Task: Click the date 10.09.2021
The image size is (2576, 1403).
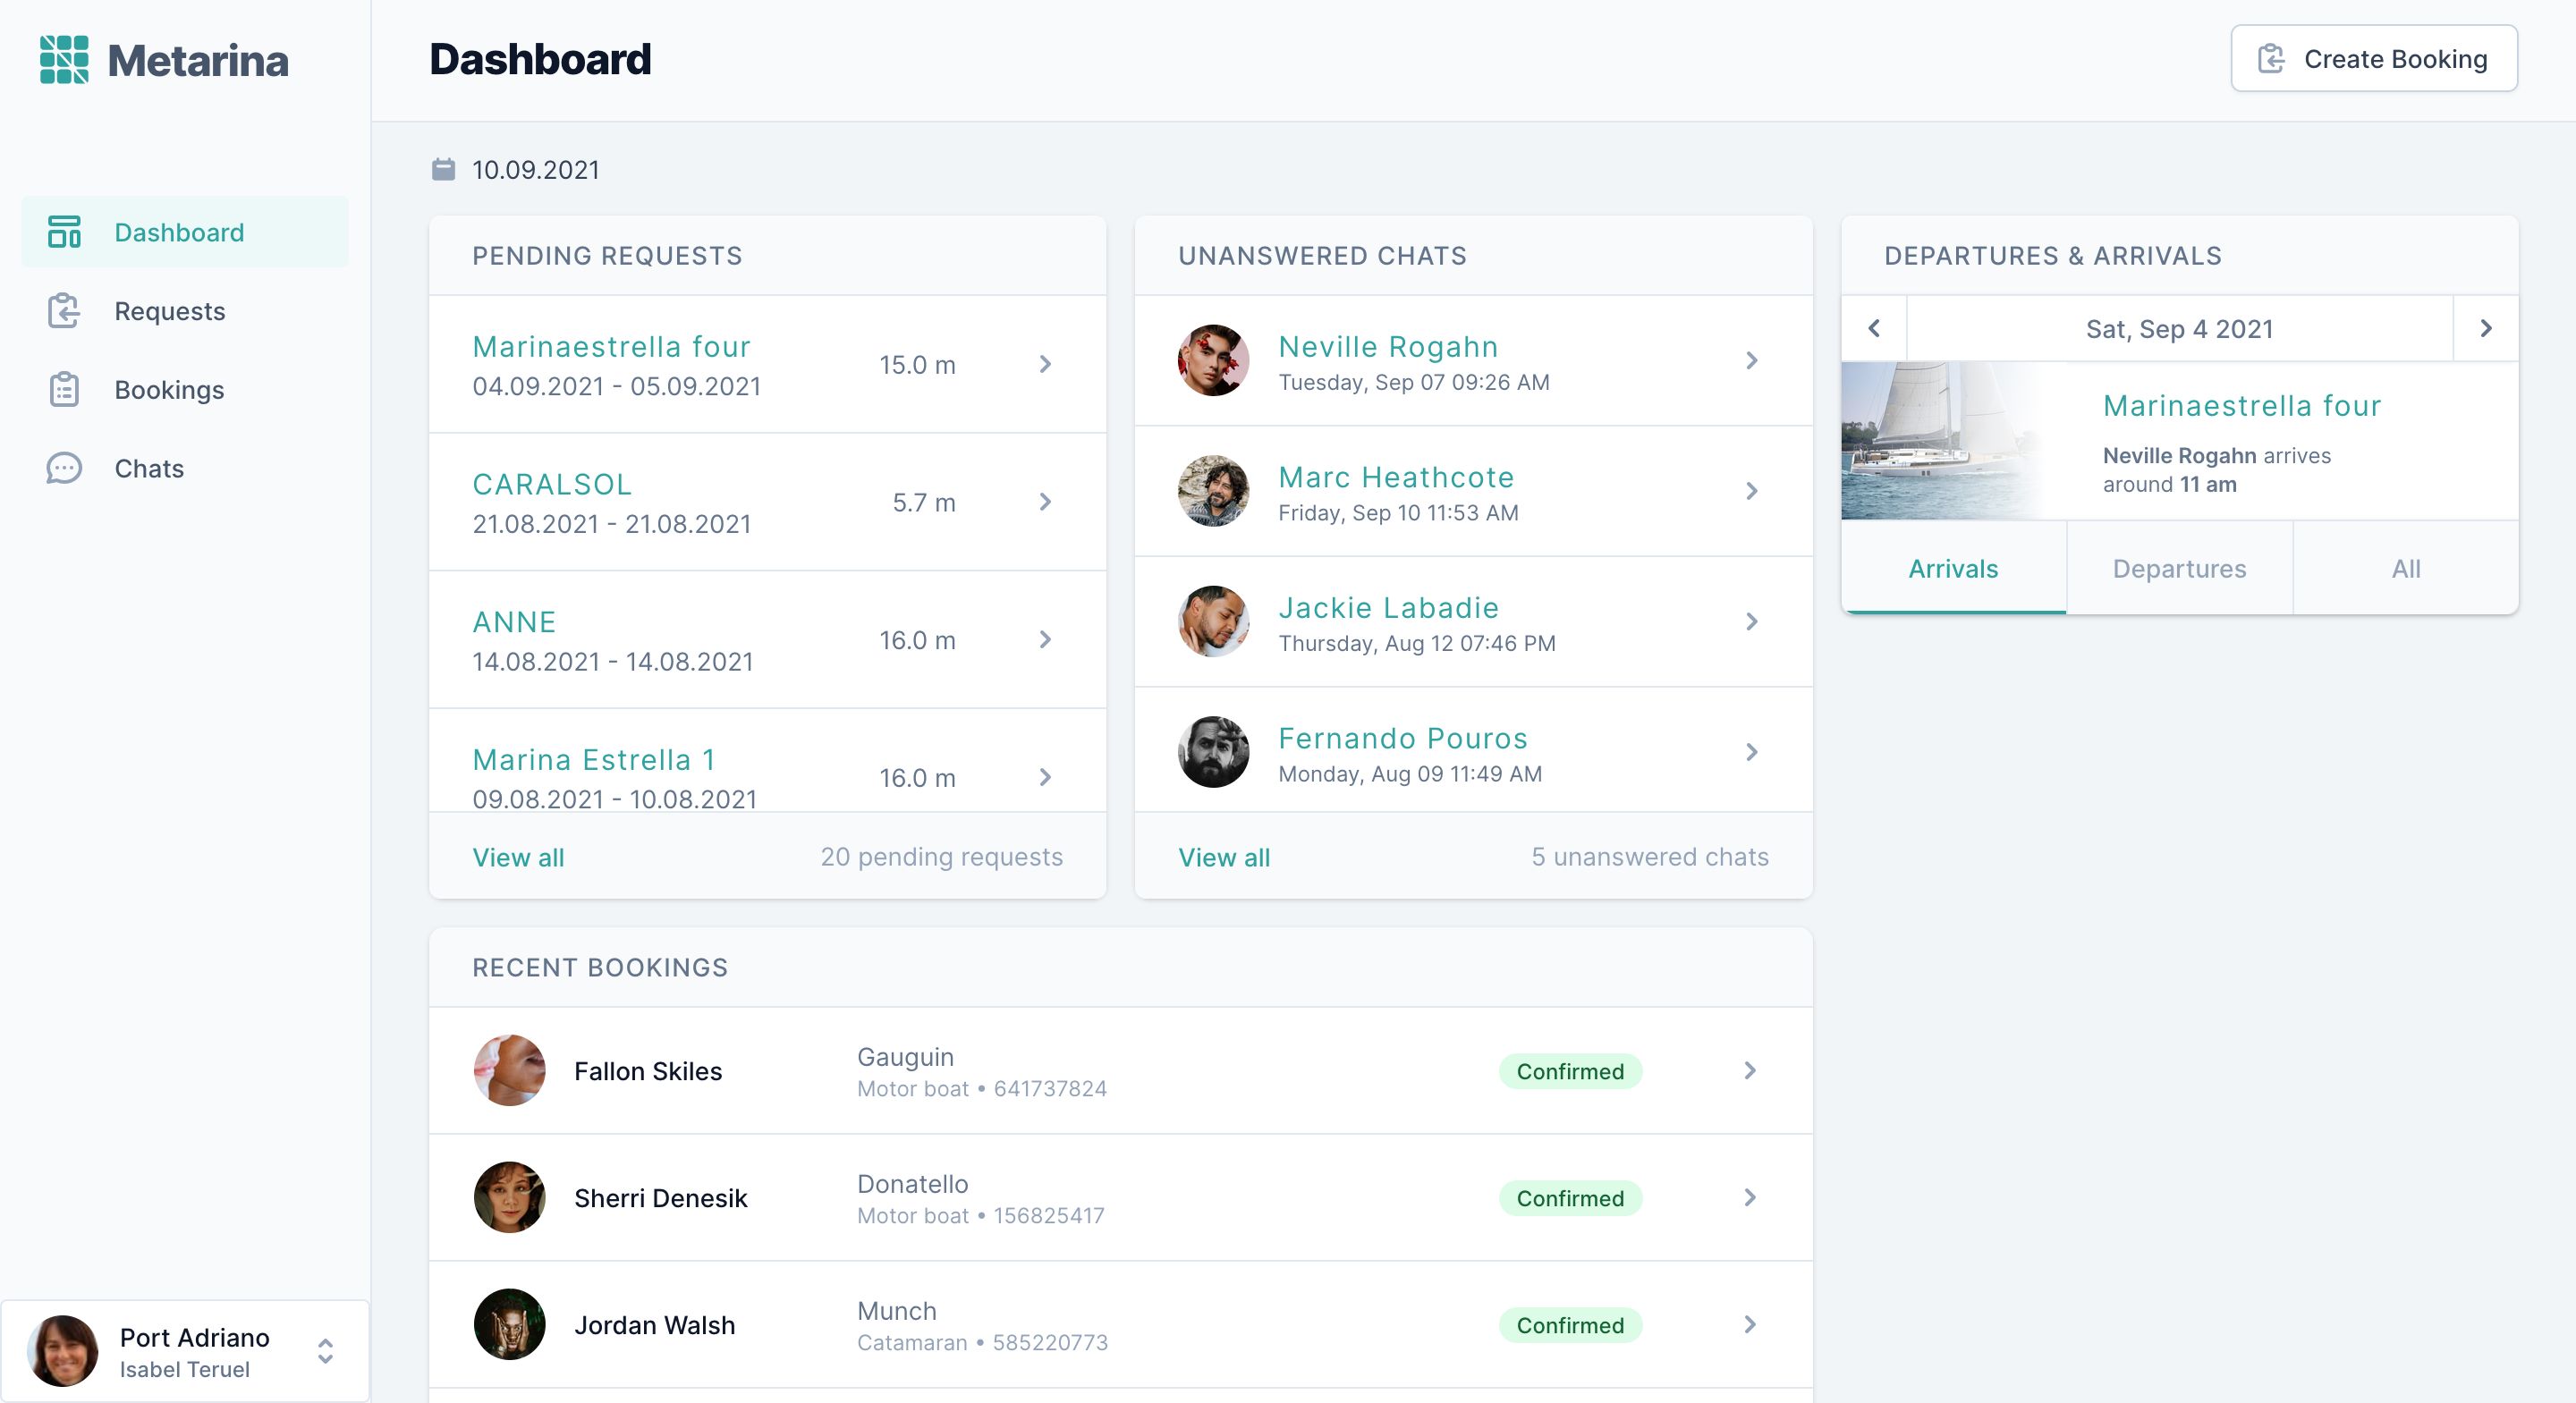Action: point(535,170)
